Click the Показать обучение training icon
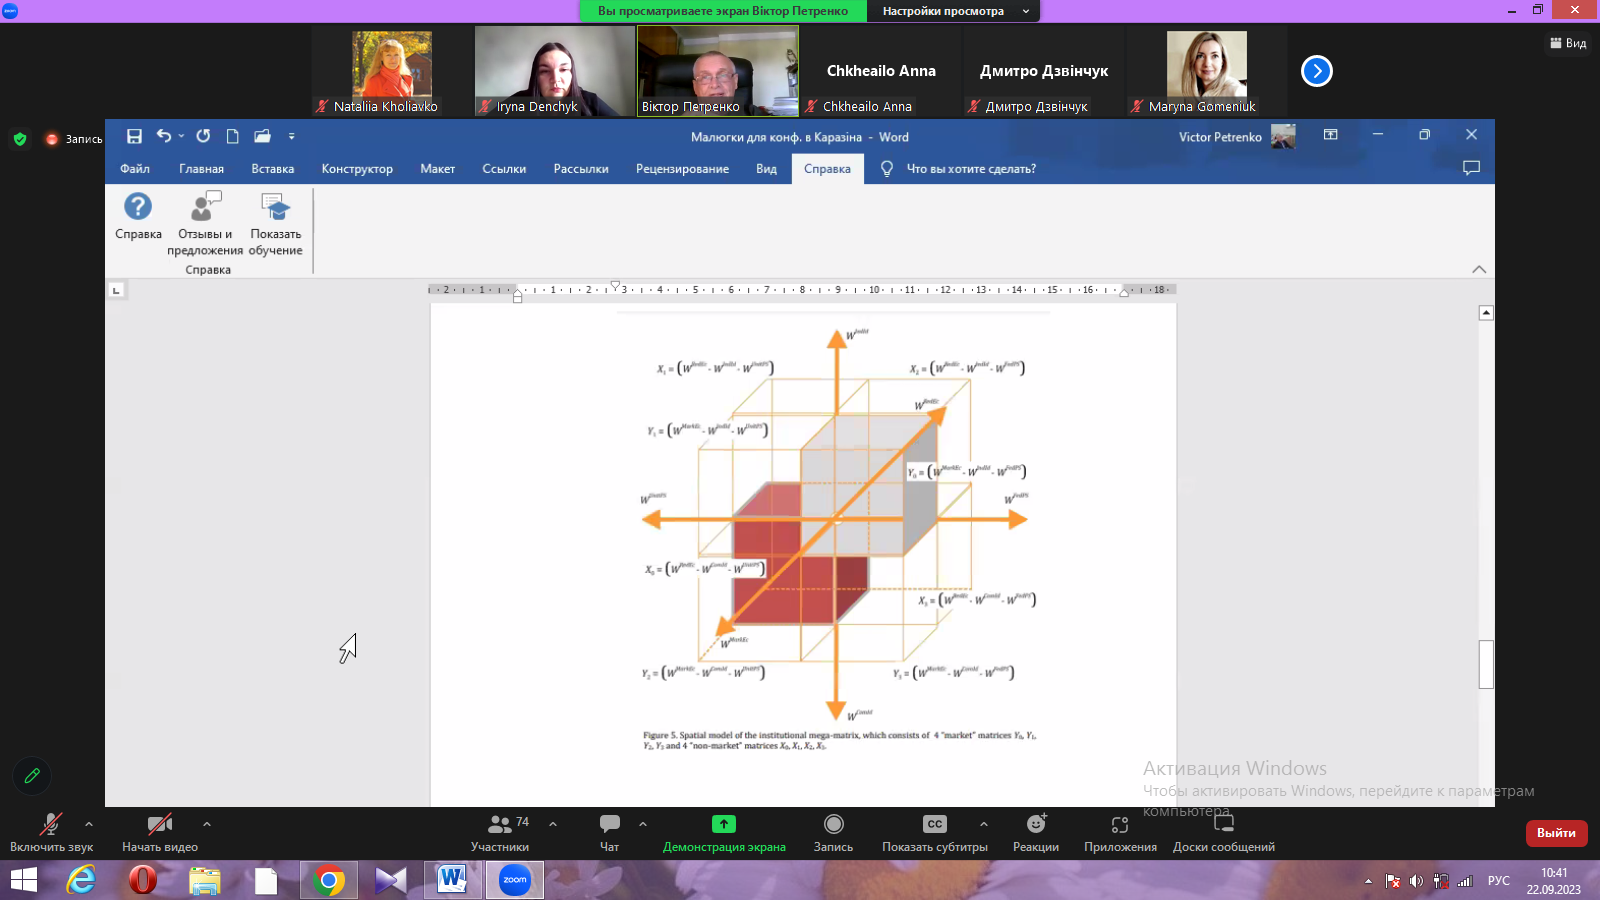This screenshot has height=900, width=1600. tap(275, 207)
